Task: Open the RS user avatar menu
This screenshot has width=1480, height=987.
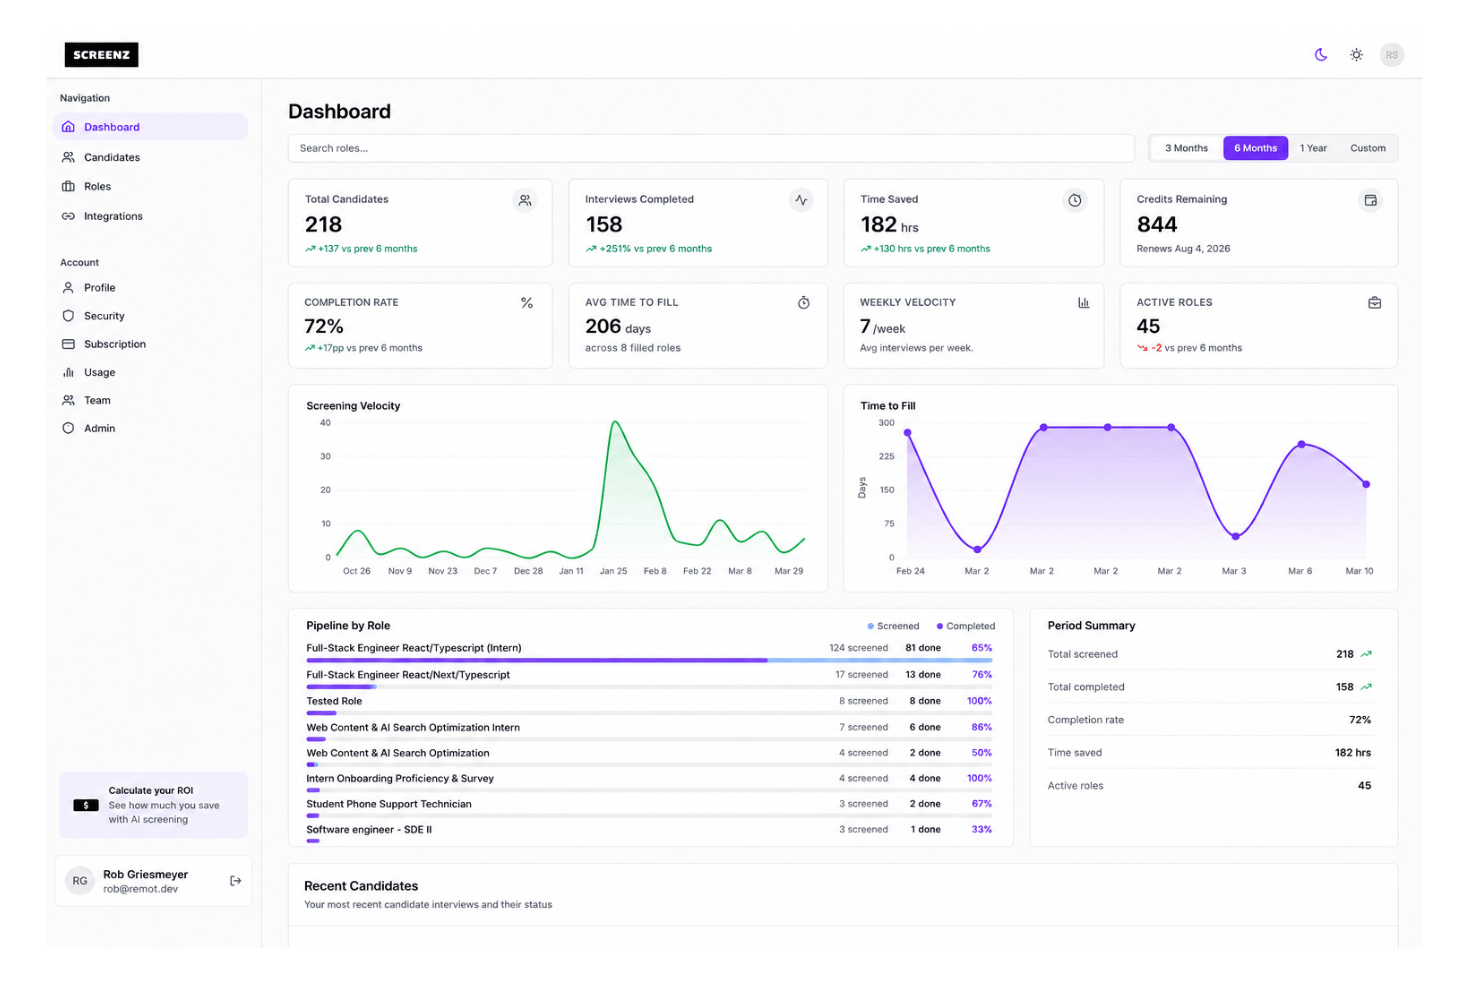Action: [1392, 55]
